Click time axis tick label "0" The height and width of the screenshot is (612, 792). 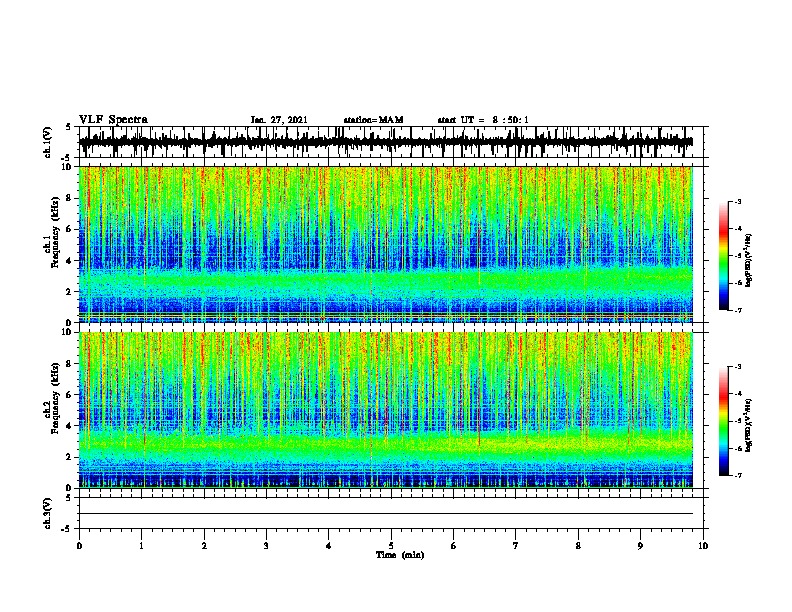pyautogui.click(x=79, y=546)
